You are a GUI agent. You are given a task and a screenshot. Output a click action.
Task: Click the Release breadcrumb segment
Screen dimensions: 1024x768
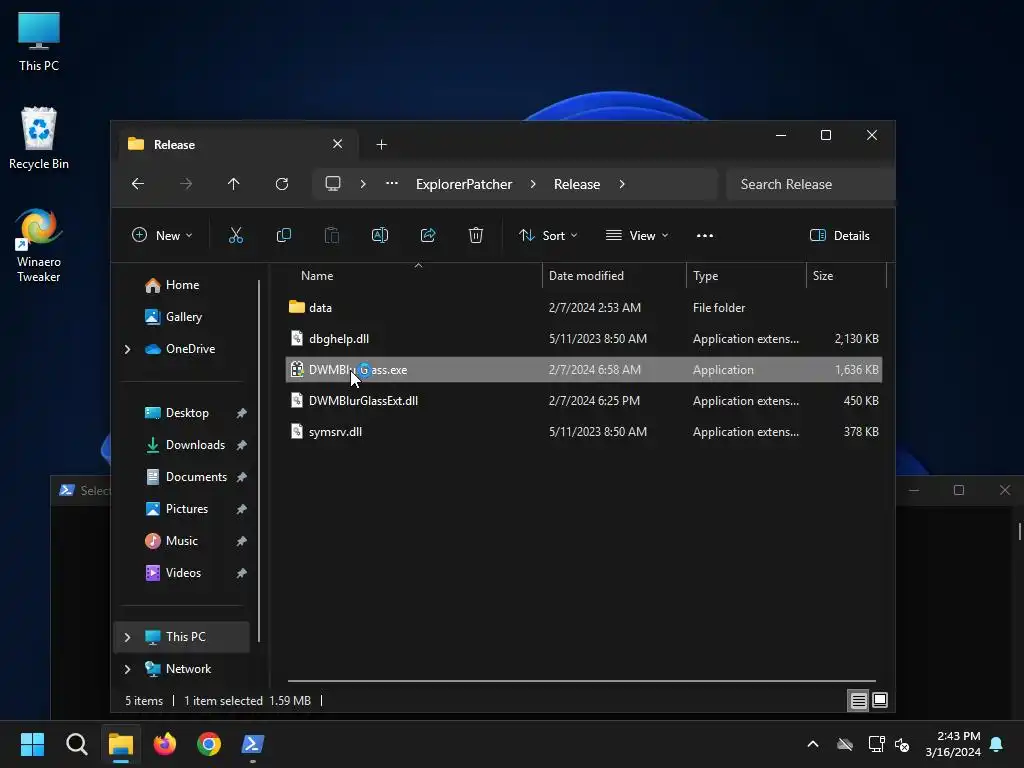coord(577,184)
